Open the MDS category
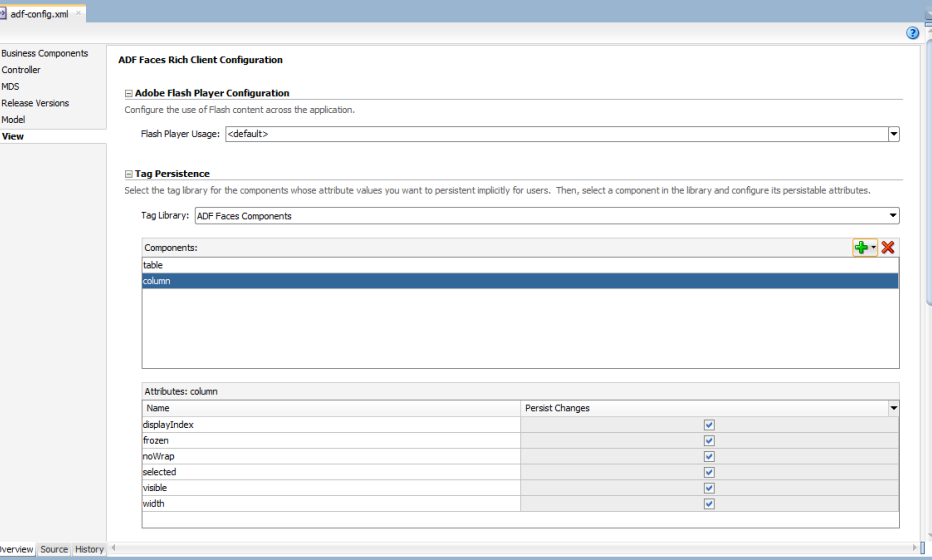Viewport: 932px width, 560px height. coord(10,86)
